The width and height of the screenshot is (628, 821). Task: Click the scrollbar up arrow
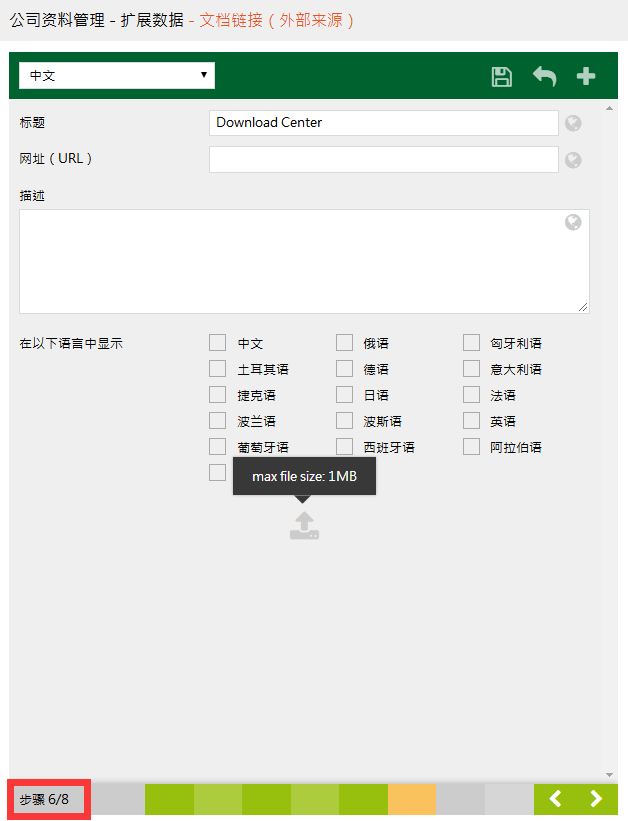click(610, 106)
